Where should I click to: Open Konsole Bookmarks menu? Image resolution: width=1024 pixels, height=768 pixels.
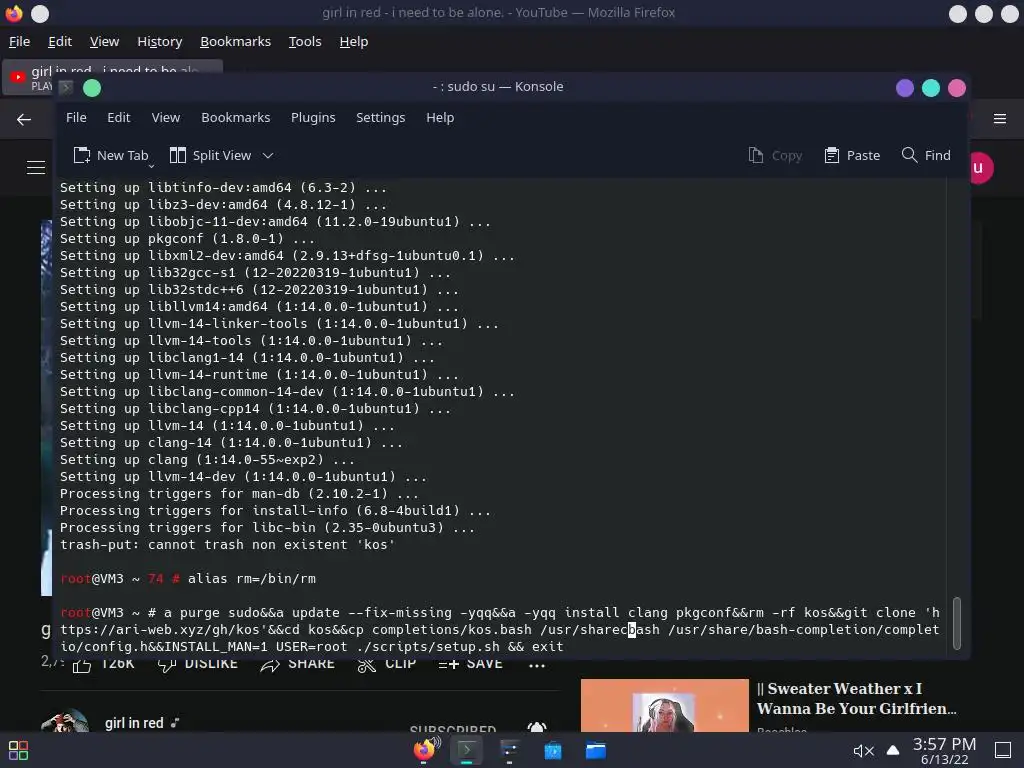point(235,118)
